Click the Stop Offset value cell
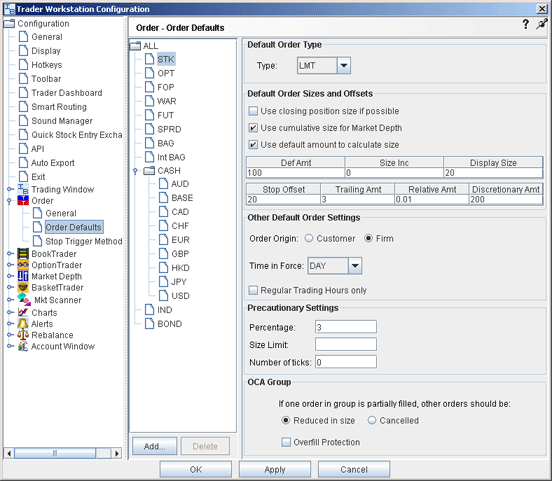The width and height of the screenshot is (552, 481). (x=283, y=199)
